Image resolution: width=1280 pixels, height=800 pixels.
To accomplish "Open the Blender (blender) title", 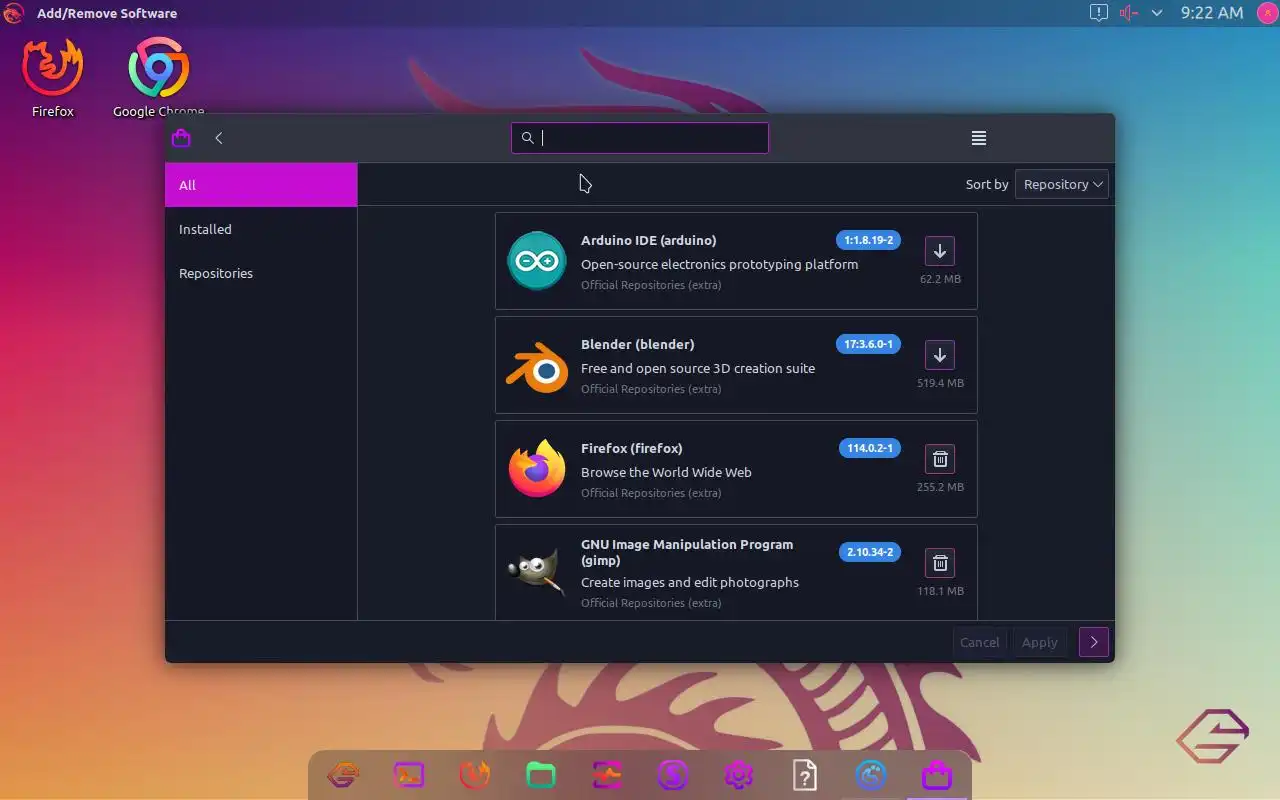I will pyautogui.click(x=638, y=344).
